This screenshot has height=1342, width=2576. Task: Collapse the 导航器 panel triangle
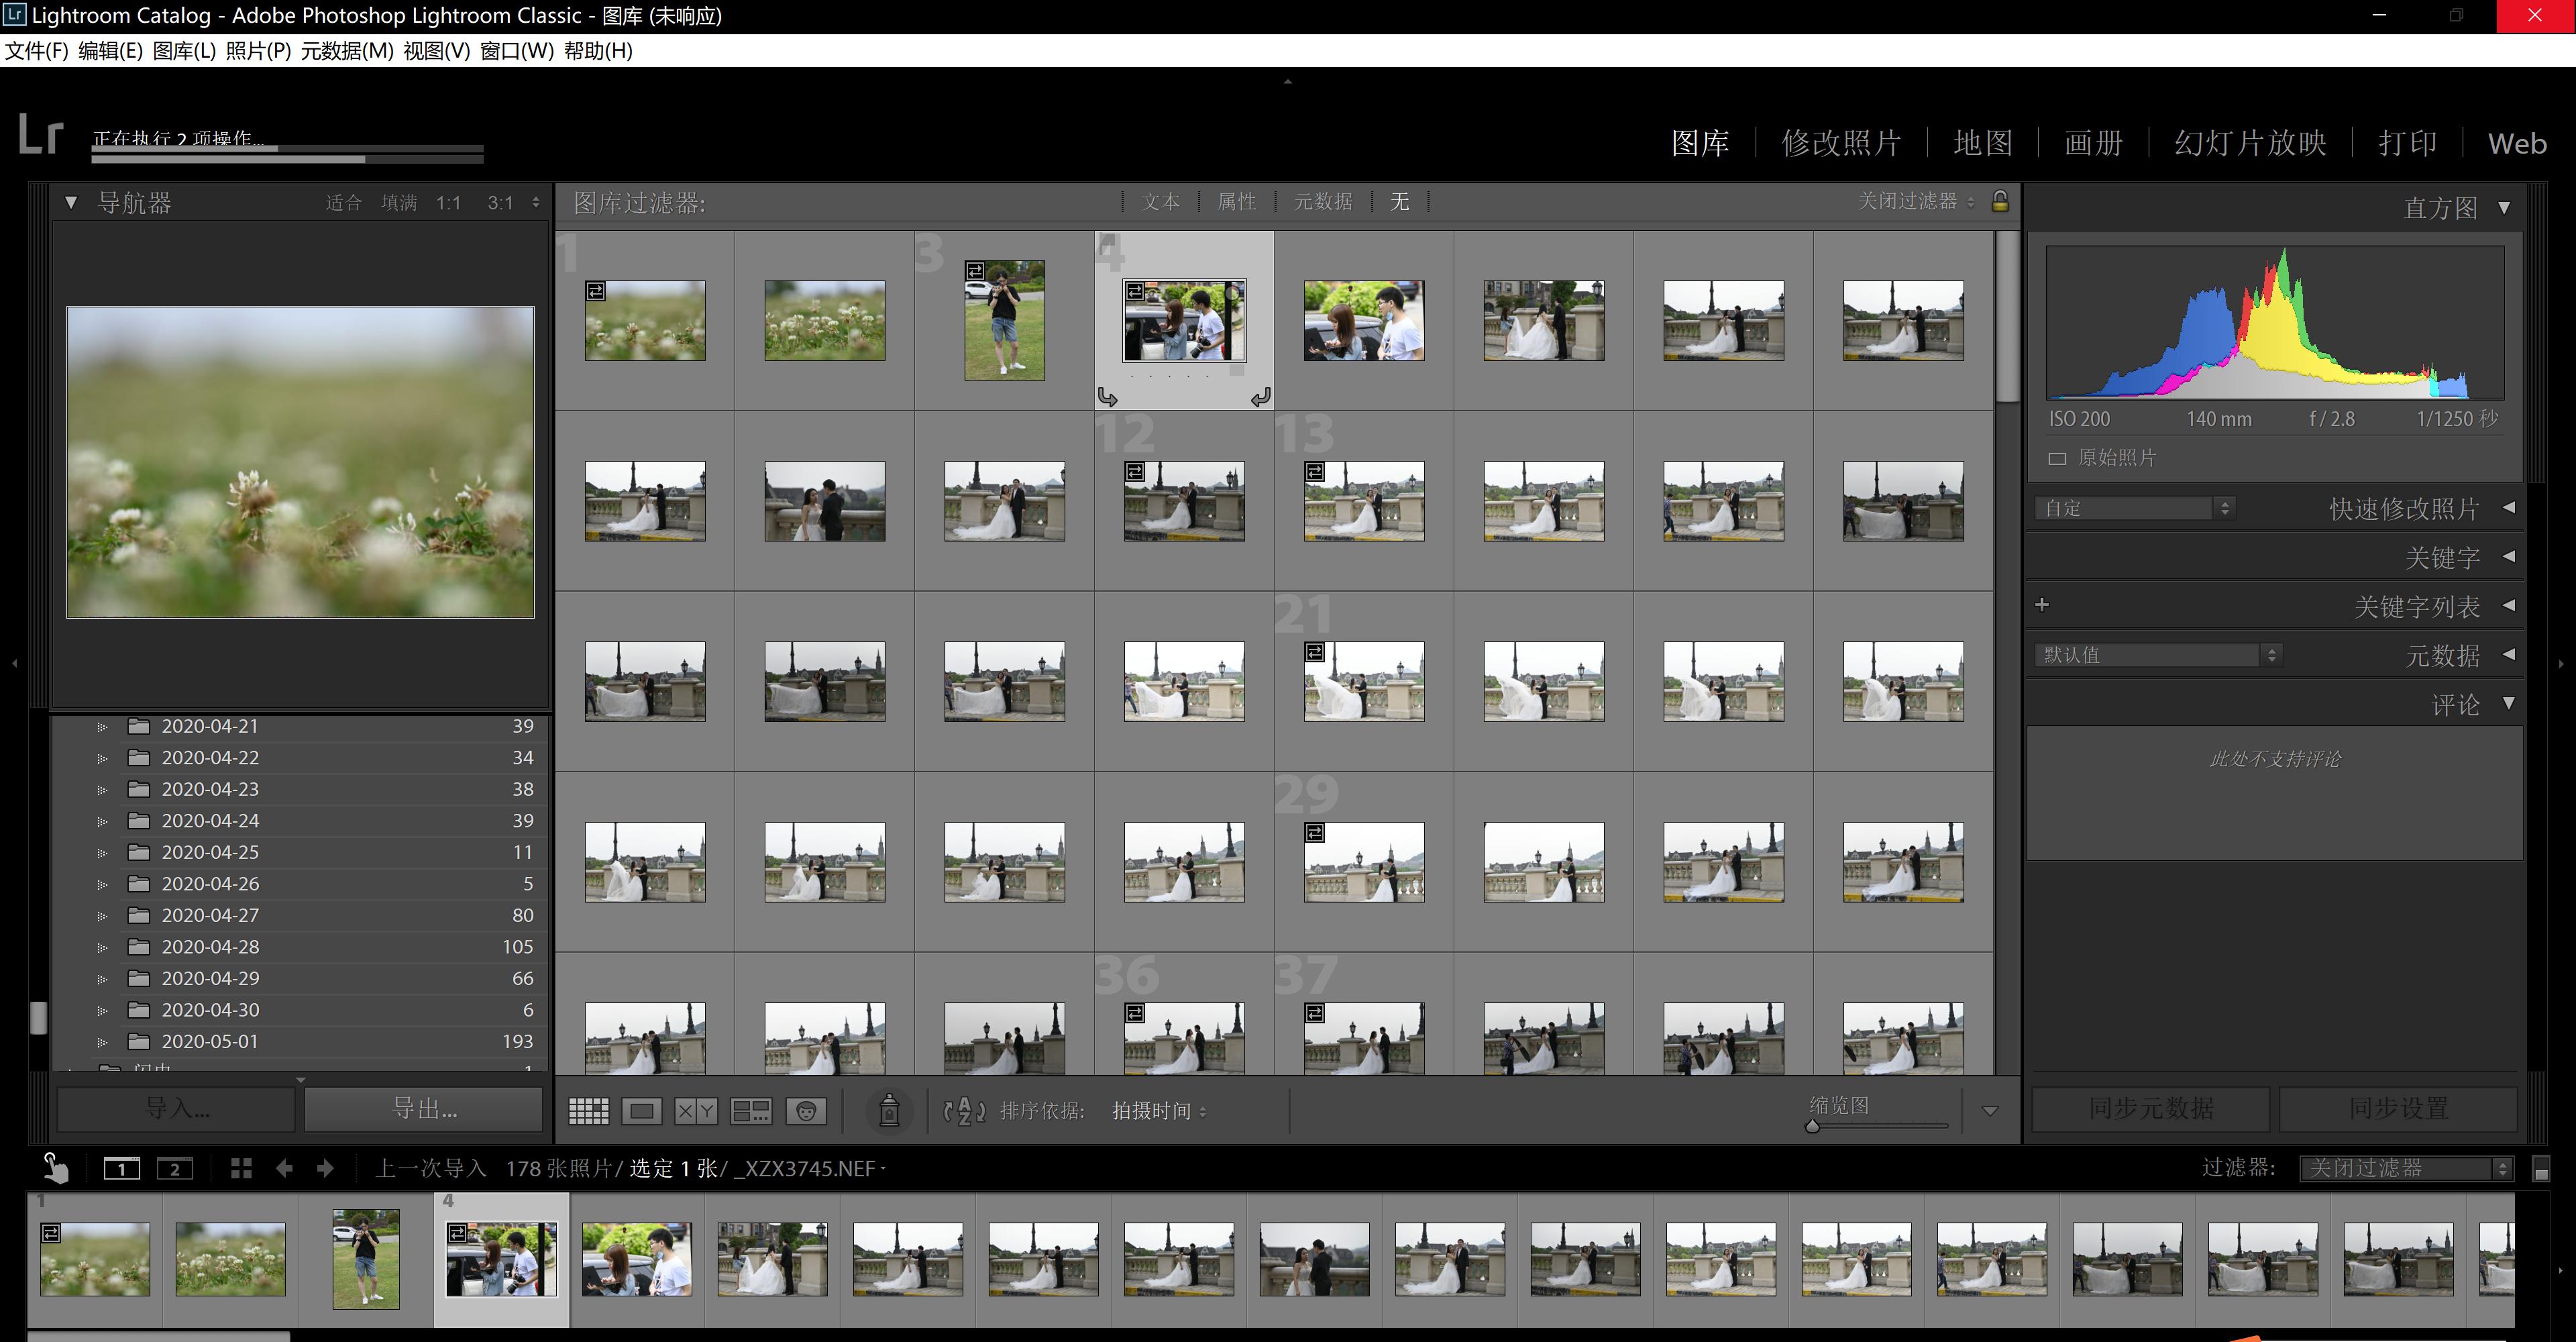click(x=71, y=203)
